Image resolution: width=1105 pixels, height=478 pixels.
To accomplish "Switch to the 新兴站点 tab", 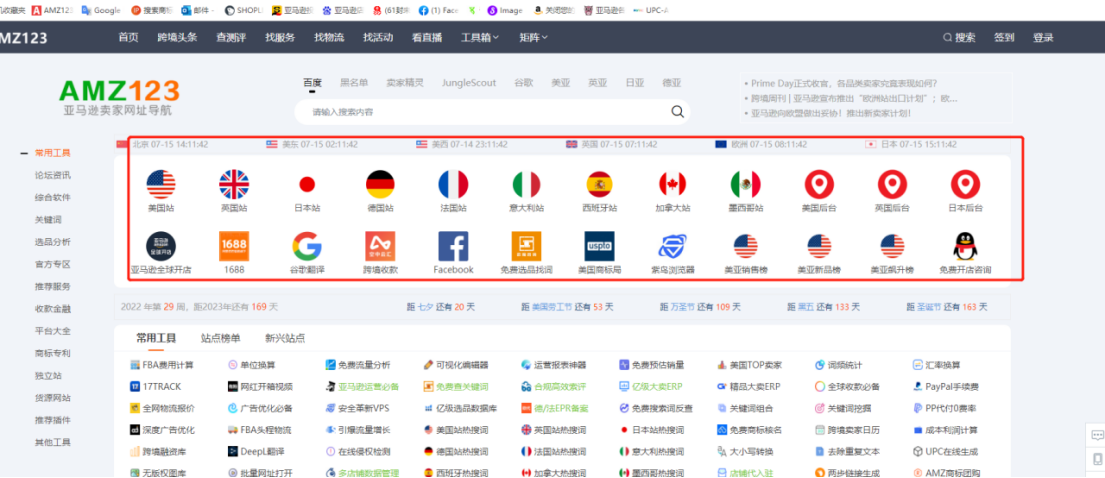I will click(285, 338).
